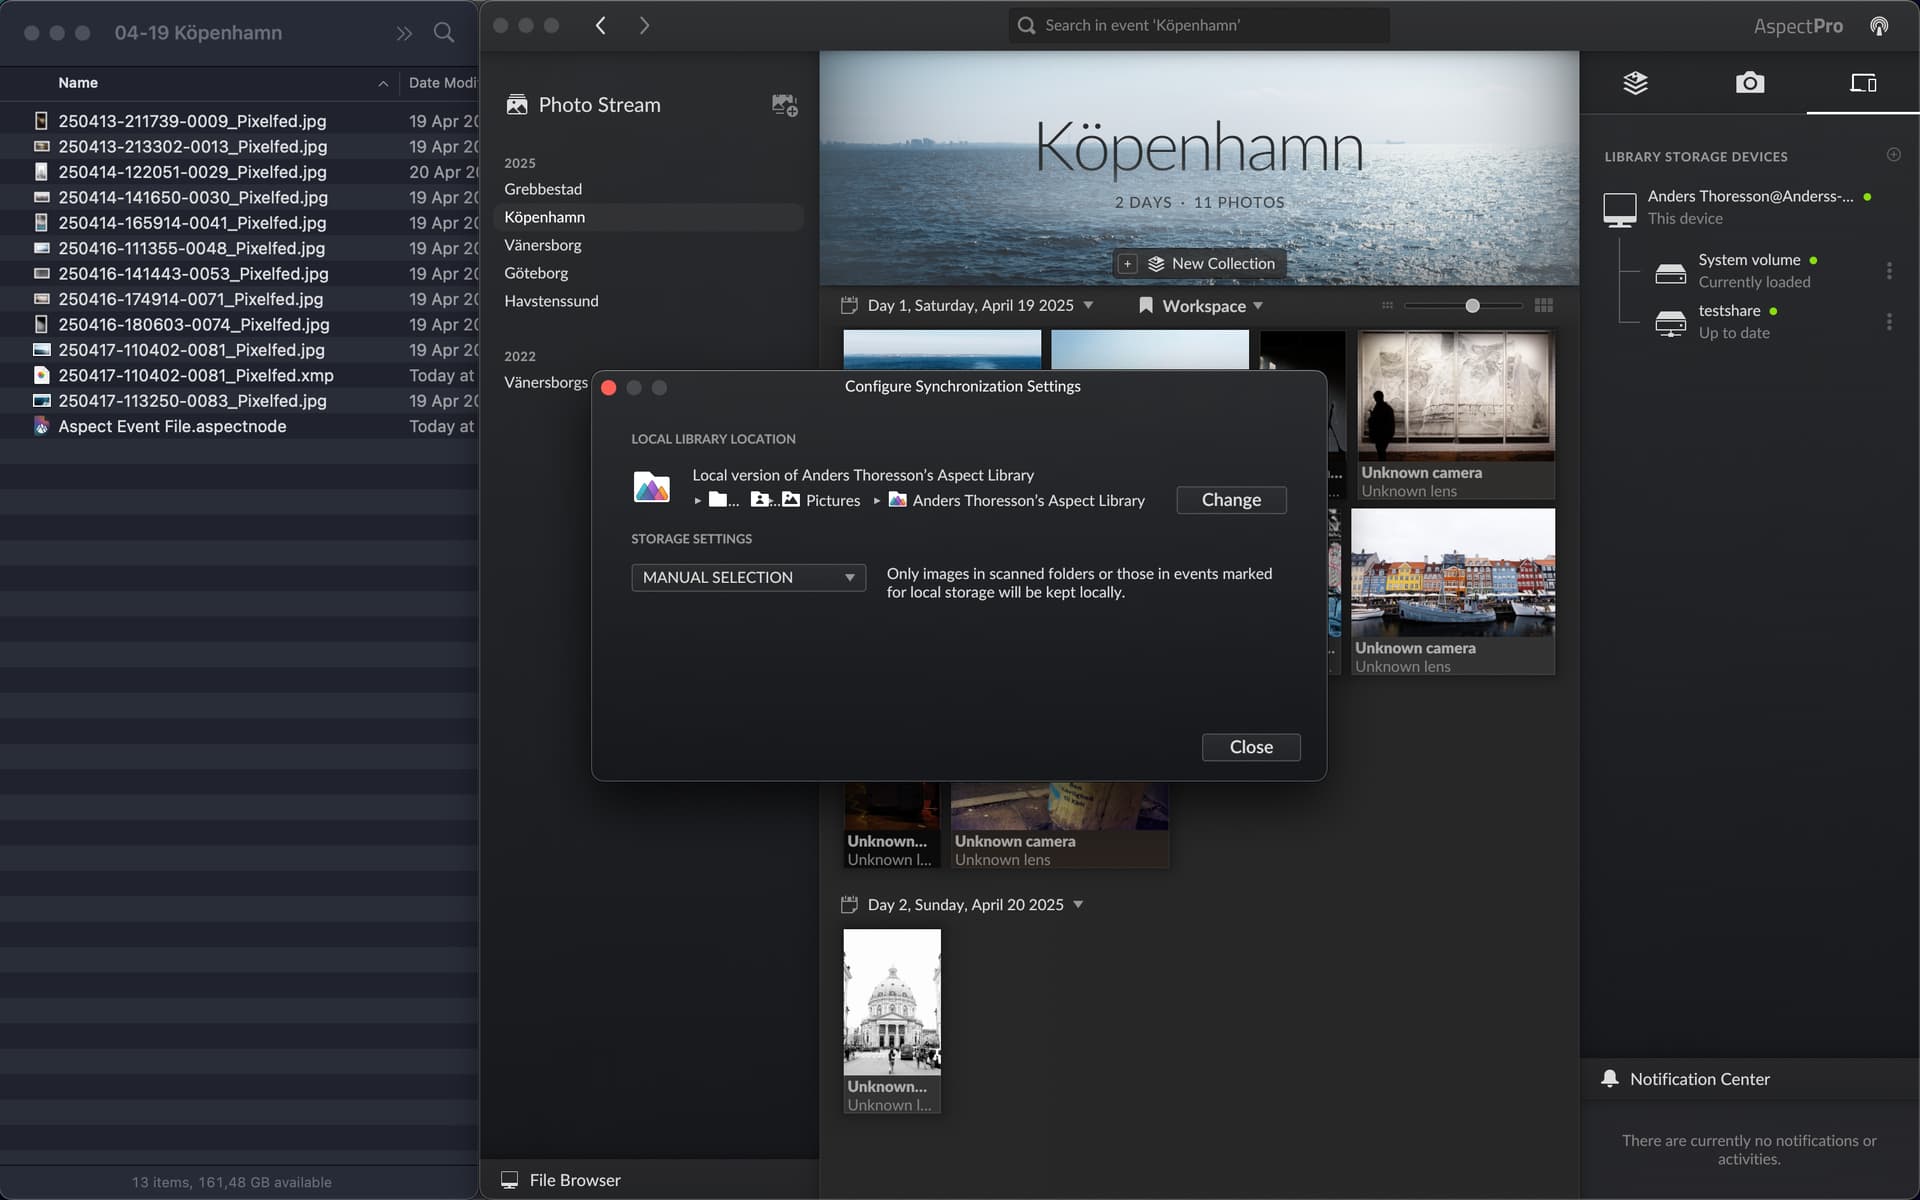Click the testshare network drive icon
The height and width of the screenshot is (1200, 1920).
coord(1670,323)
